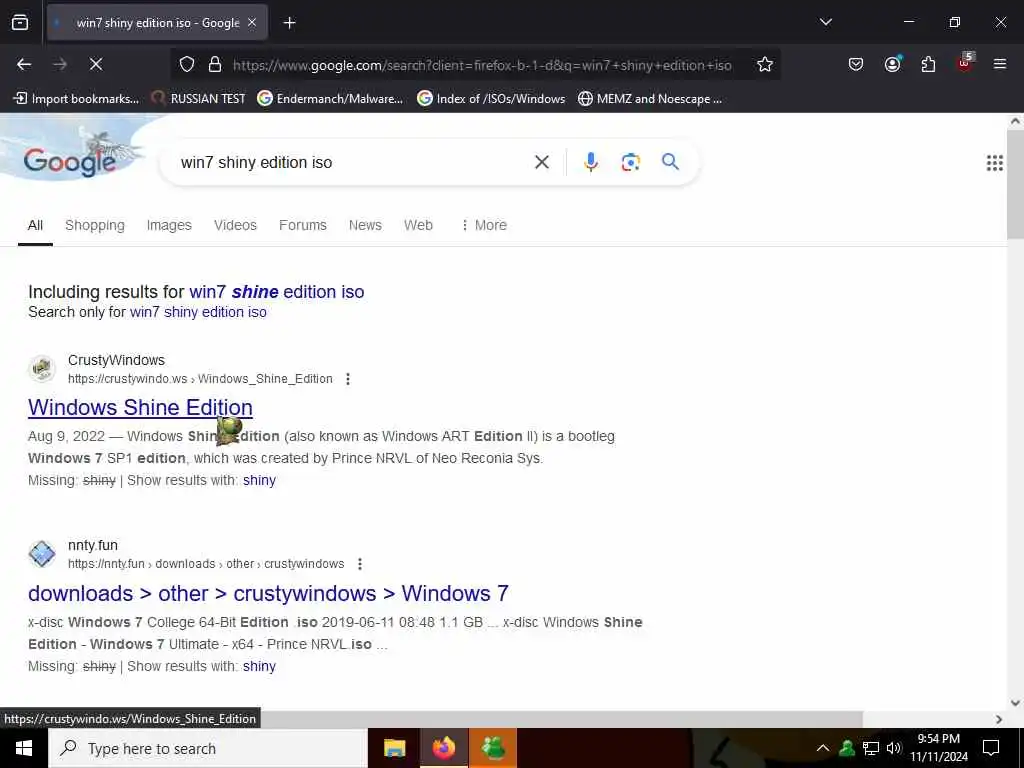Screen dimensions: 1024x768
Task: Open the tracking protection shield panel
Action: (187, 64)
